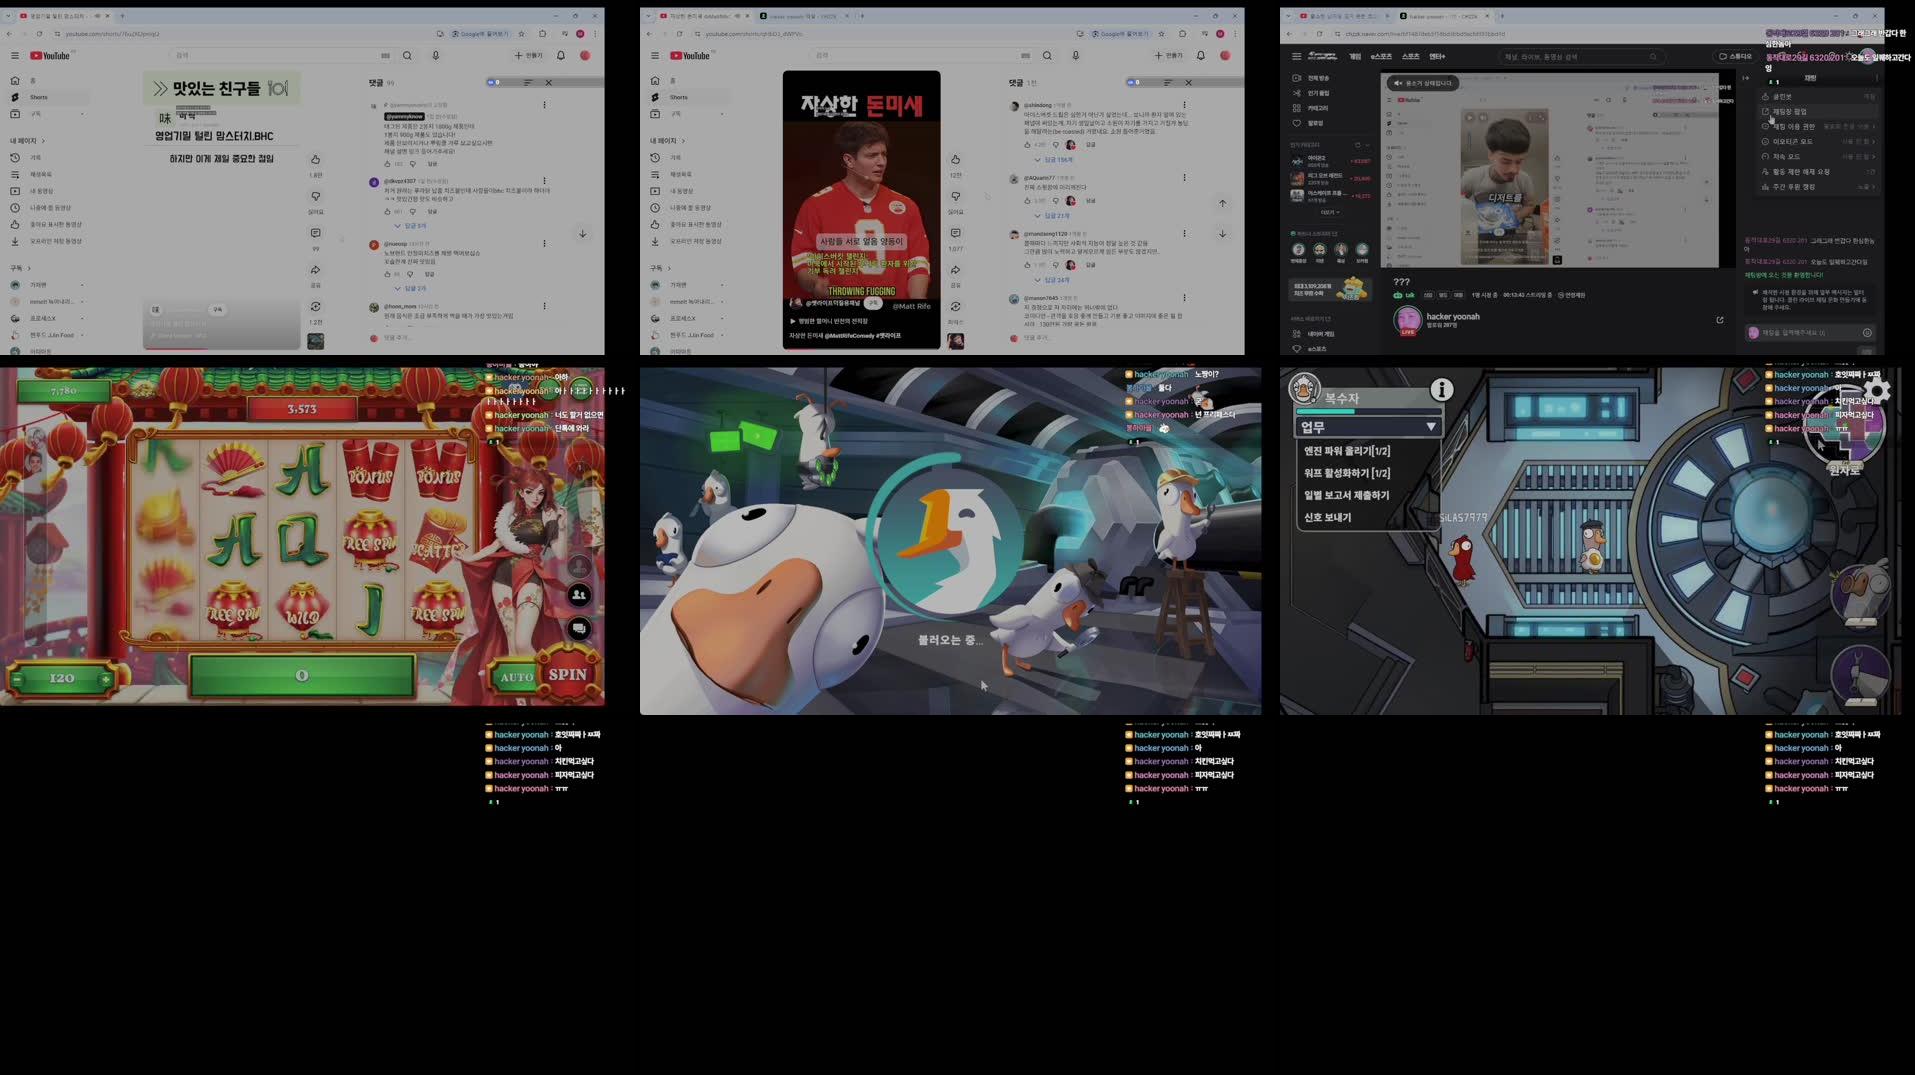Viewport: 1915px width, 1075px height.
Task: Open the settings gear in Goose Goose Duck
Action: point(1878,392)
